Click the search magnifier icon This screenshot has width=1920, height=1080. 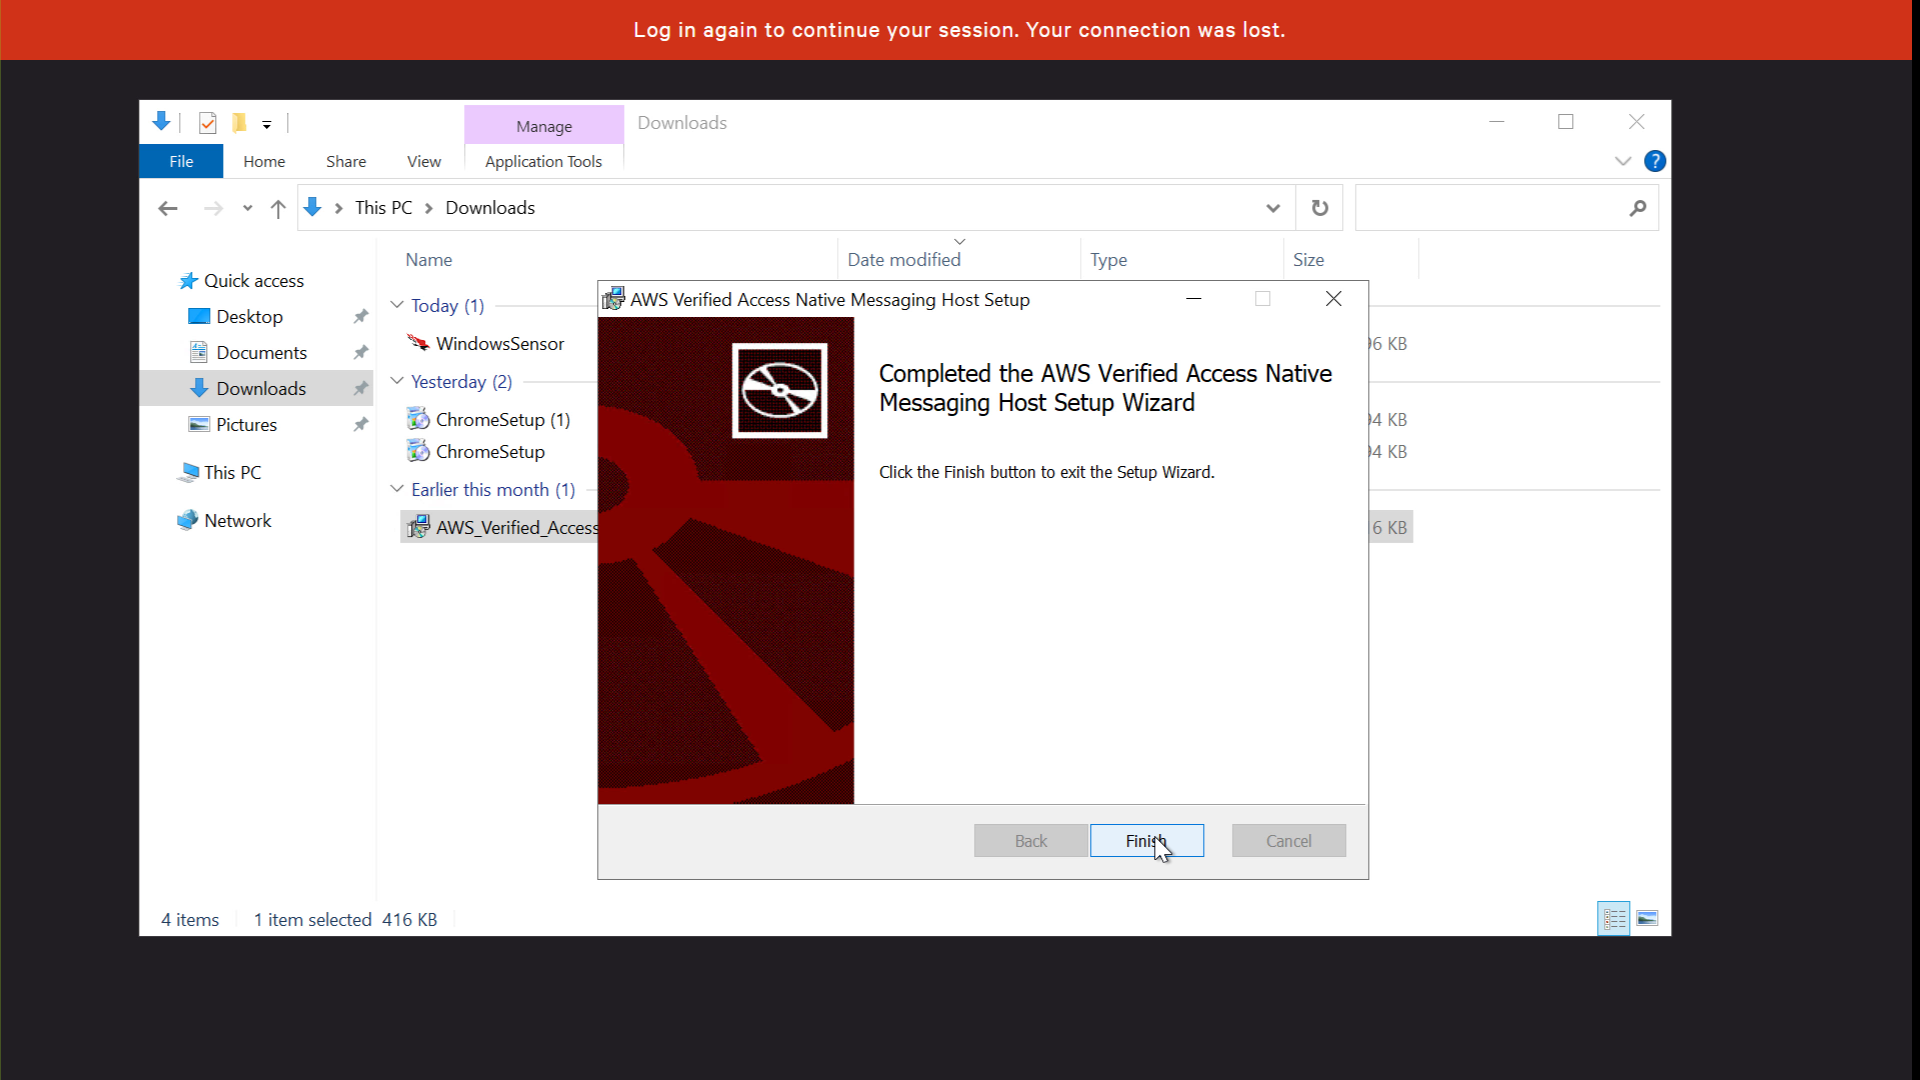click(x=1638, y=208)
